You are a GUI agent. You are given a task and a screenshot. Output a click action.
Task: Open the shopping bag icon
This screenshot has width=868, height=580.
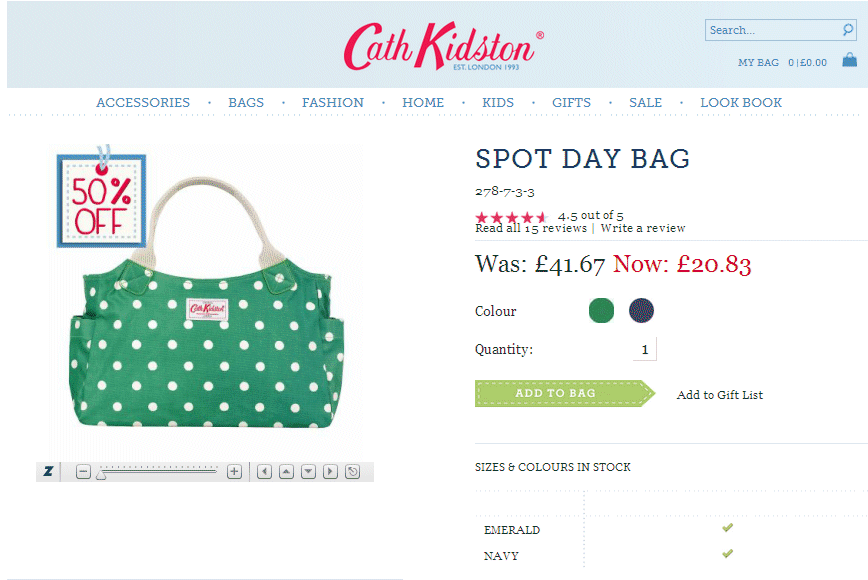click(849, 60)
